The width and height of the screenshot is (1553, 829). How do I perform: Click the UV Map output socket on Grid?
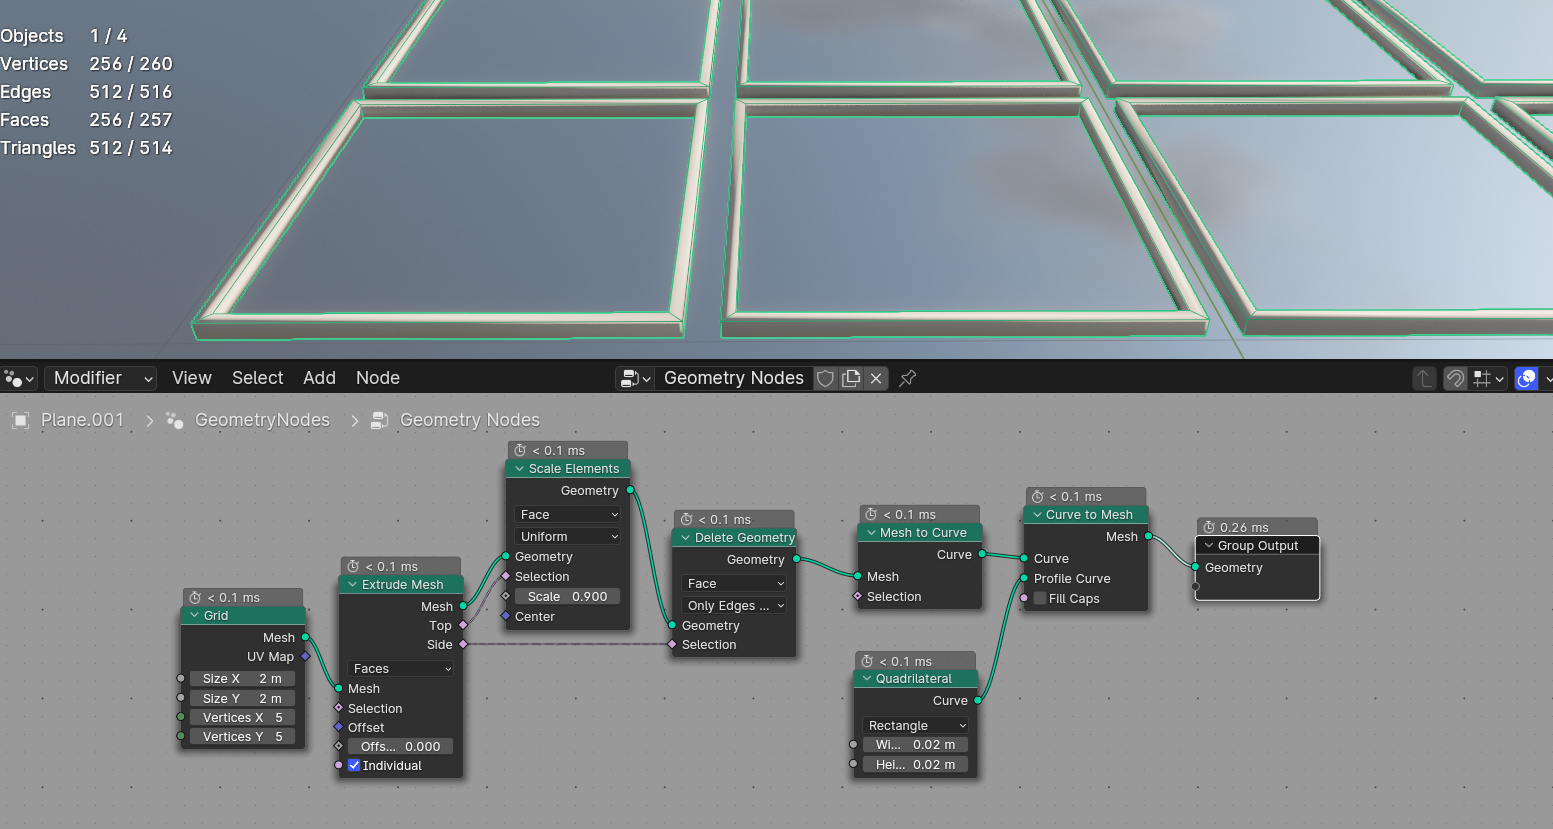pyautogui.click(x=305, y=657)
